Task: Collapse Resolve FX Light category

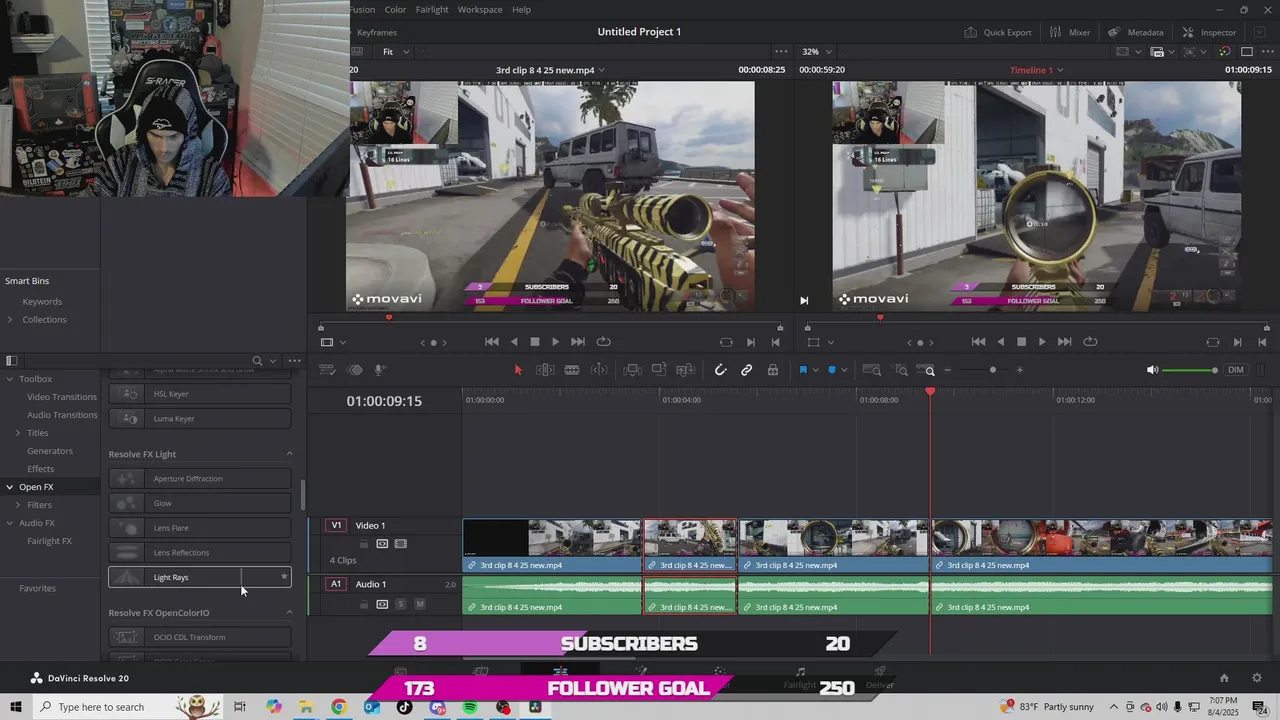Action: 290,454
